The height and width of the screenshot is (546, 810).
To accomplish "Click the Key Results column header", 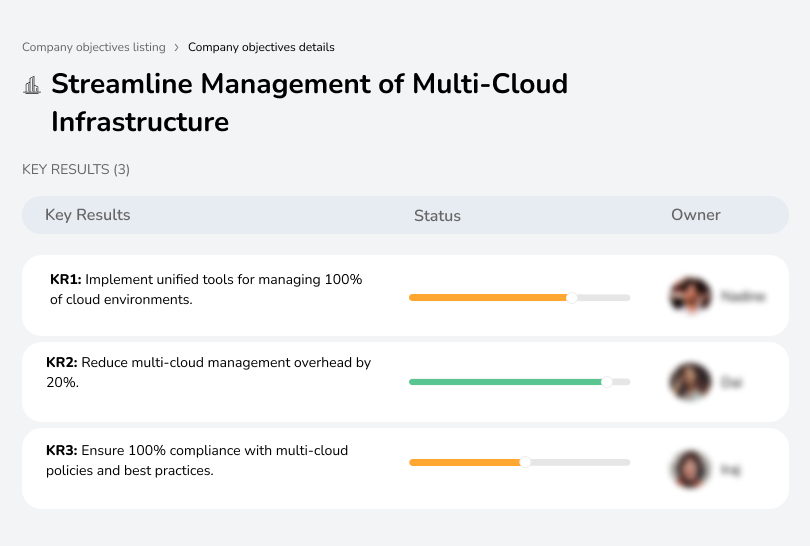I will point(88,215).
